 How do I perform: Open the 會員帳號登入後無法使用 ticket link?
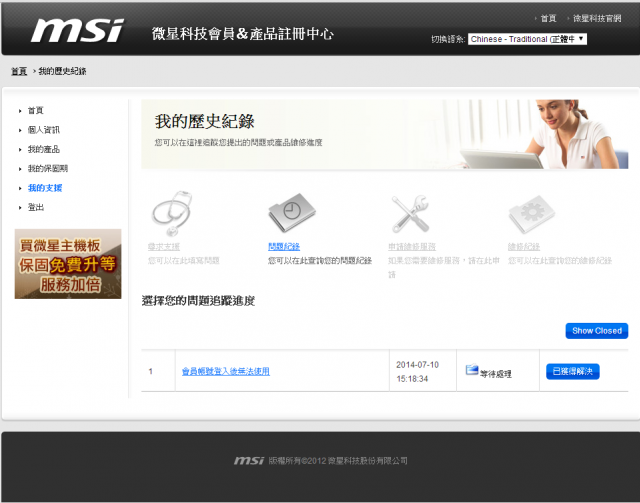pyautogui.click(x=226, y=371)
